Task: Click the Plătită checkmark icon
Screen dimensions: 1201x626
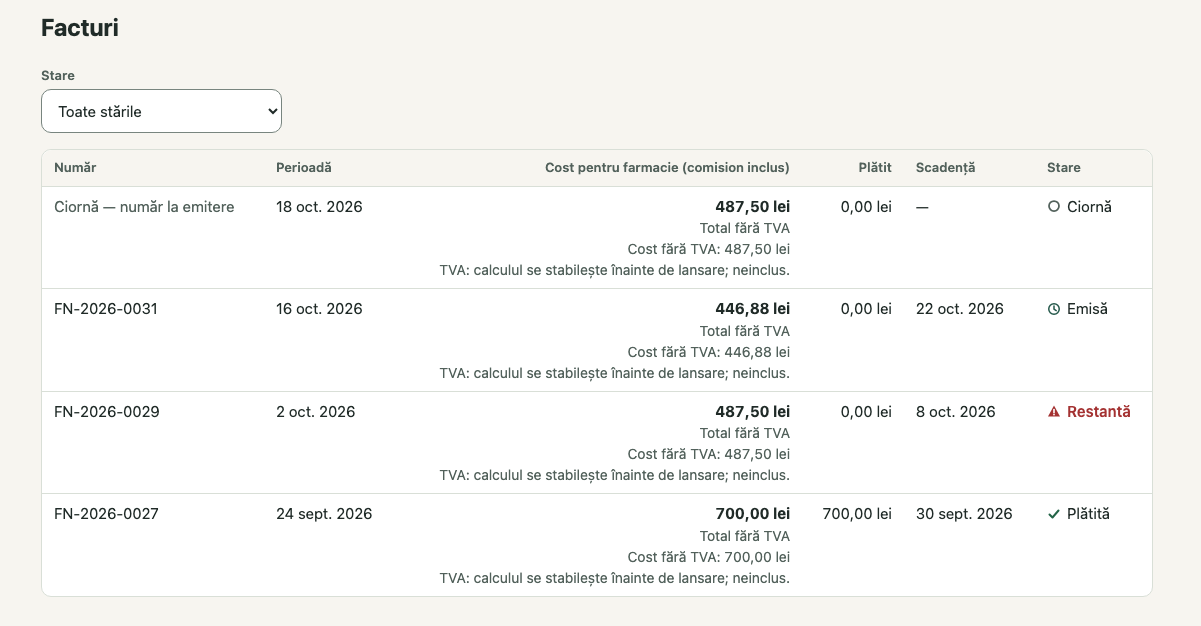Action: click(x=1053, y=514)
